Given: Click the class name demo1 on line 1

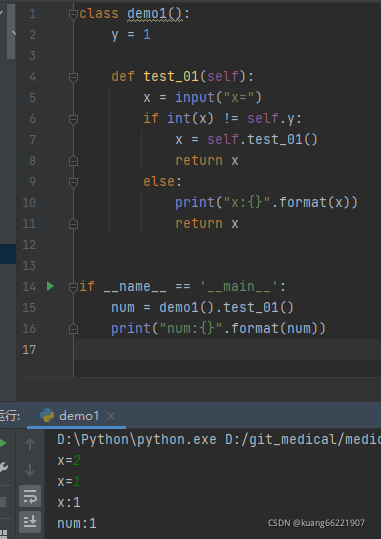Looking at the screenshot, I should (147, 14).
